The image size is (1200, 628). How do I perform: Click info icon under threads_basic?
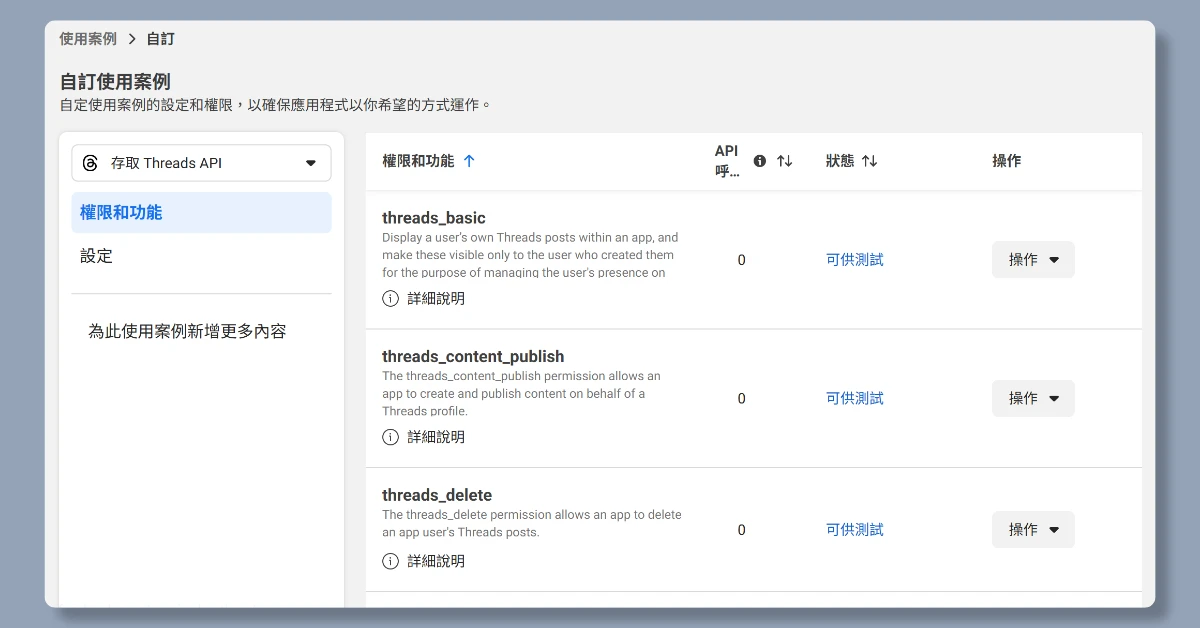pos(390,298)
